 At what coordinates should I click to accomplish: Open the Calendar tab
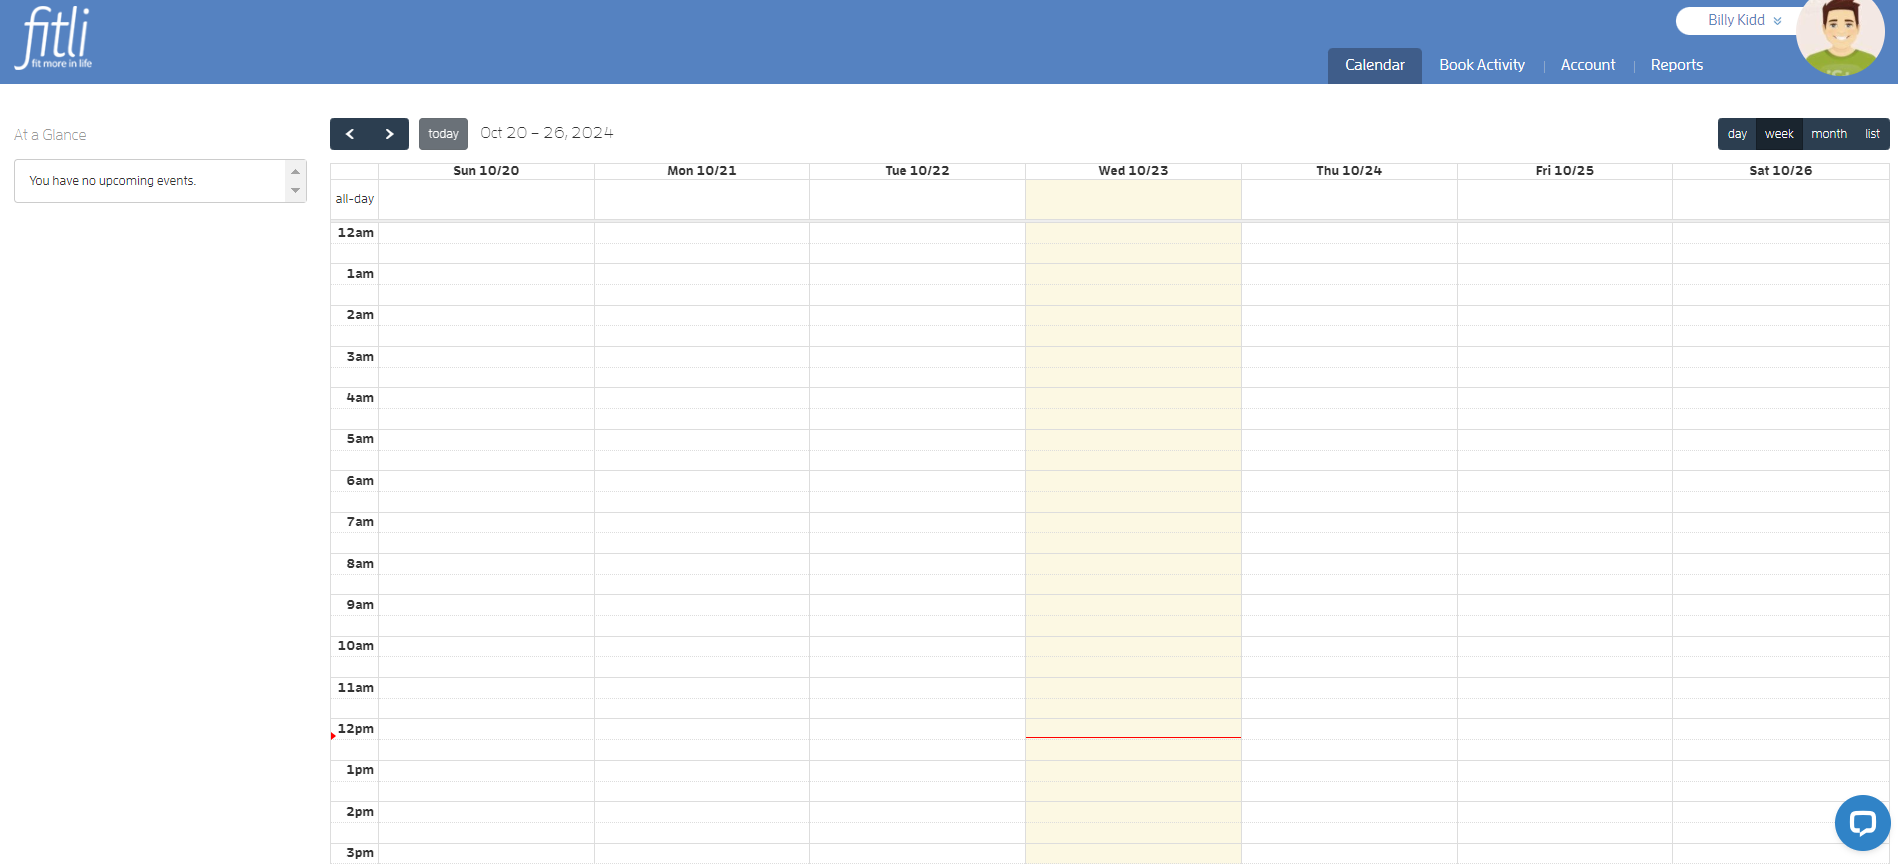1374,65
